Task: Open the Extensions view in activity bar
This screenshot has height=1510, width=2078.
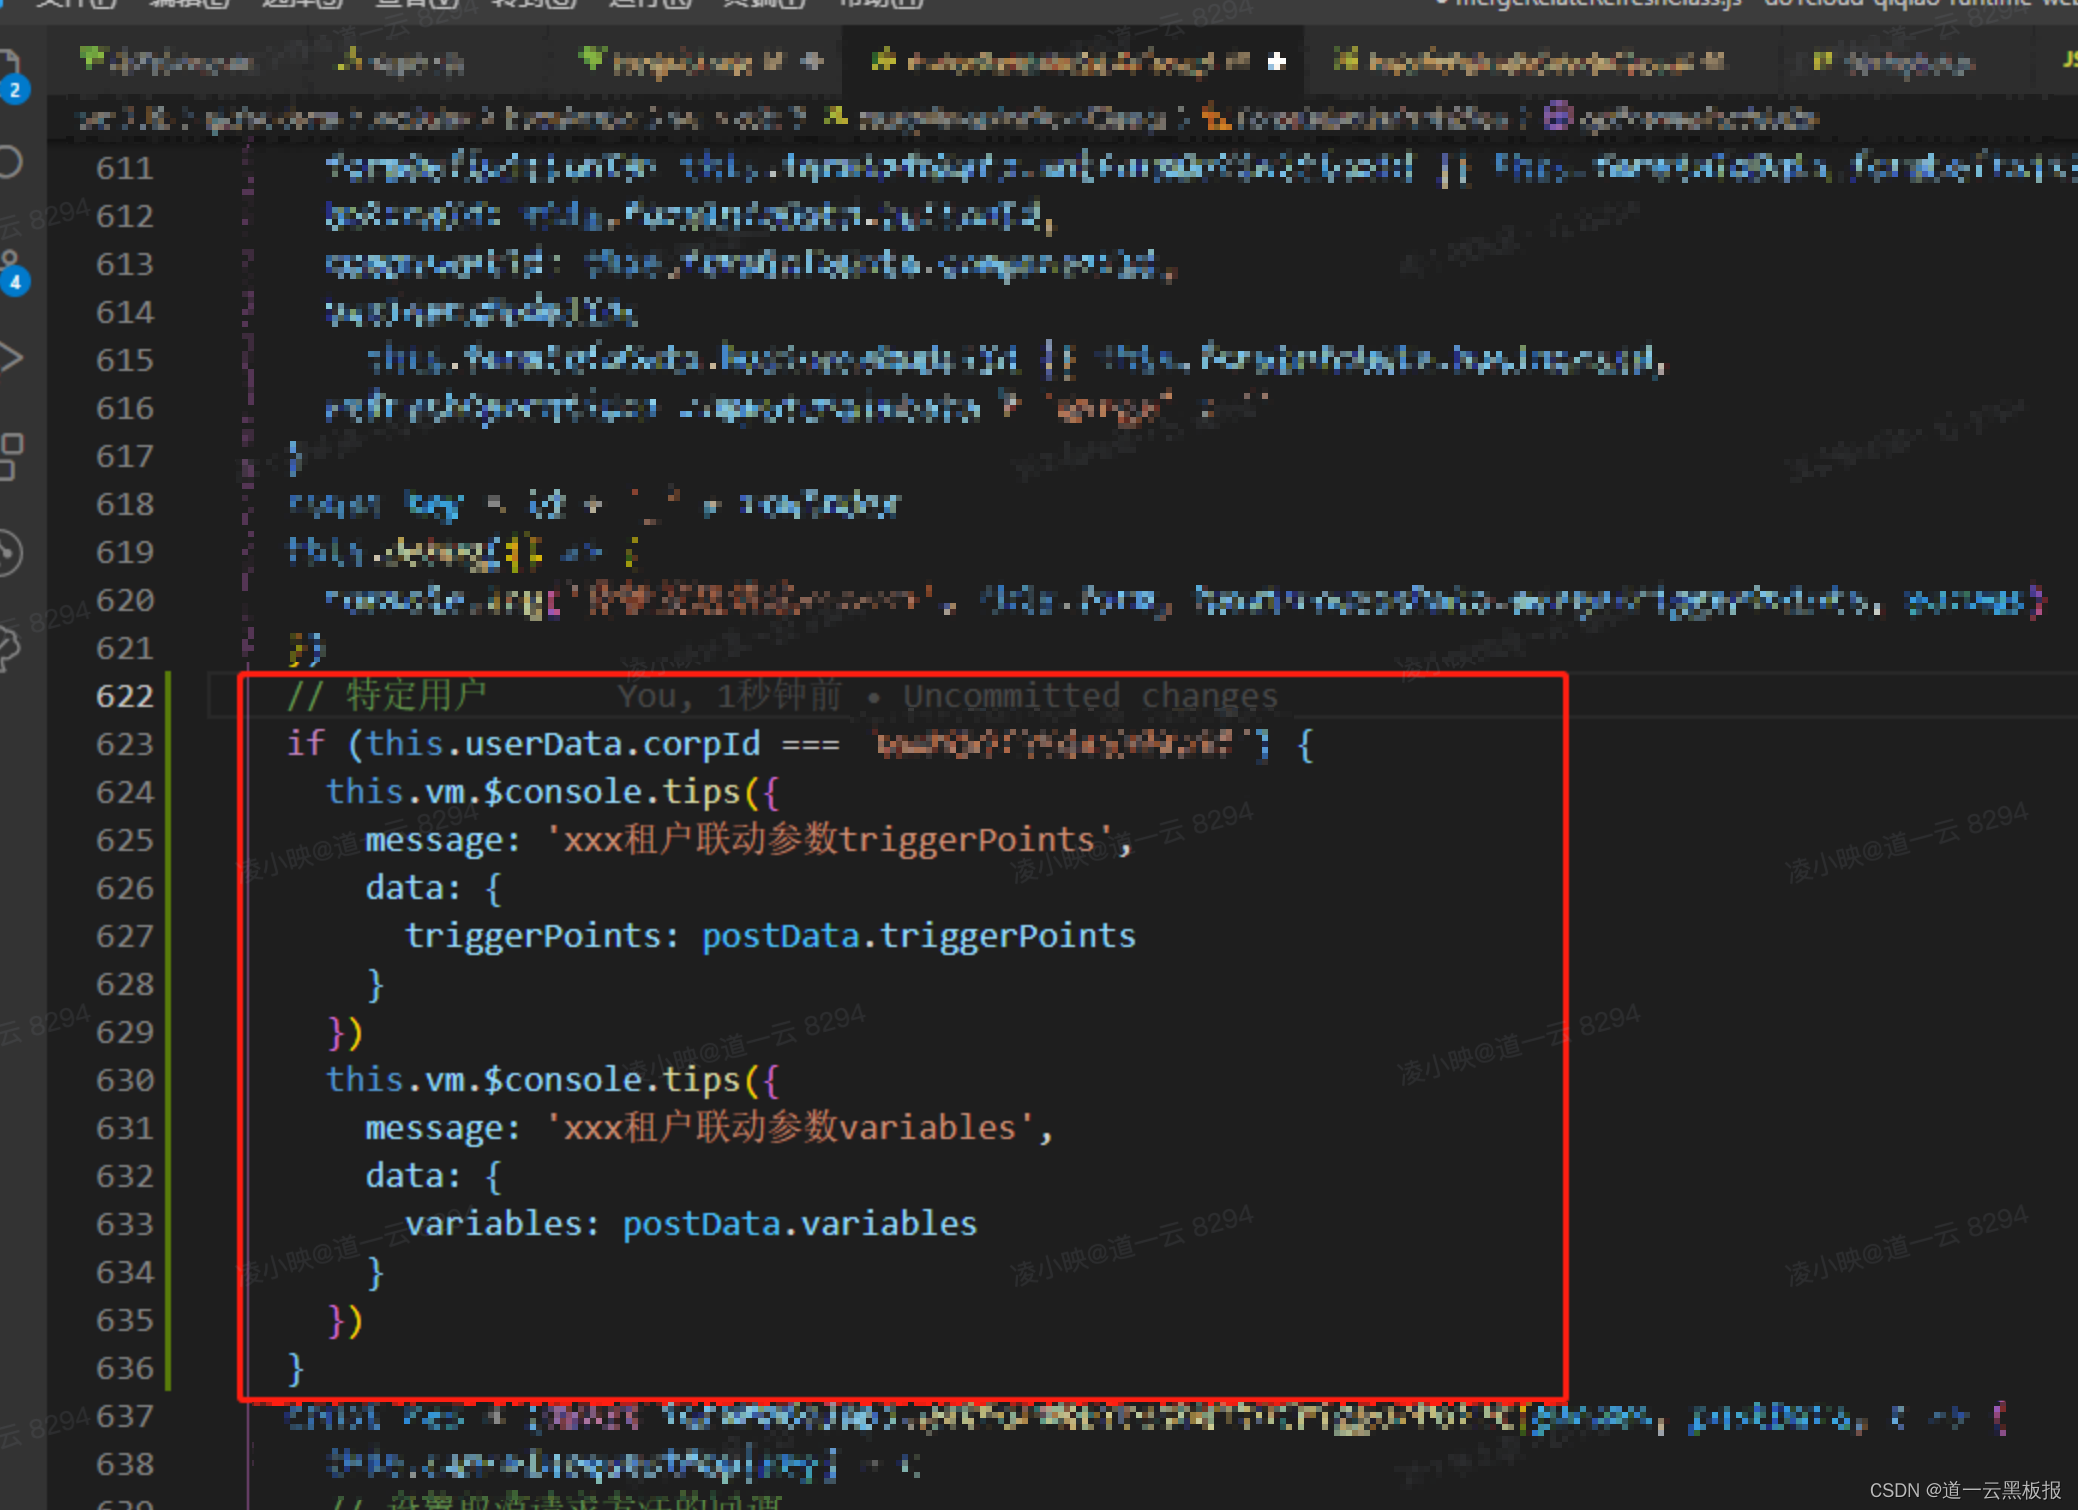Action: (x=10, y=455)
